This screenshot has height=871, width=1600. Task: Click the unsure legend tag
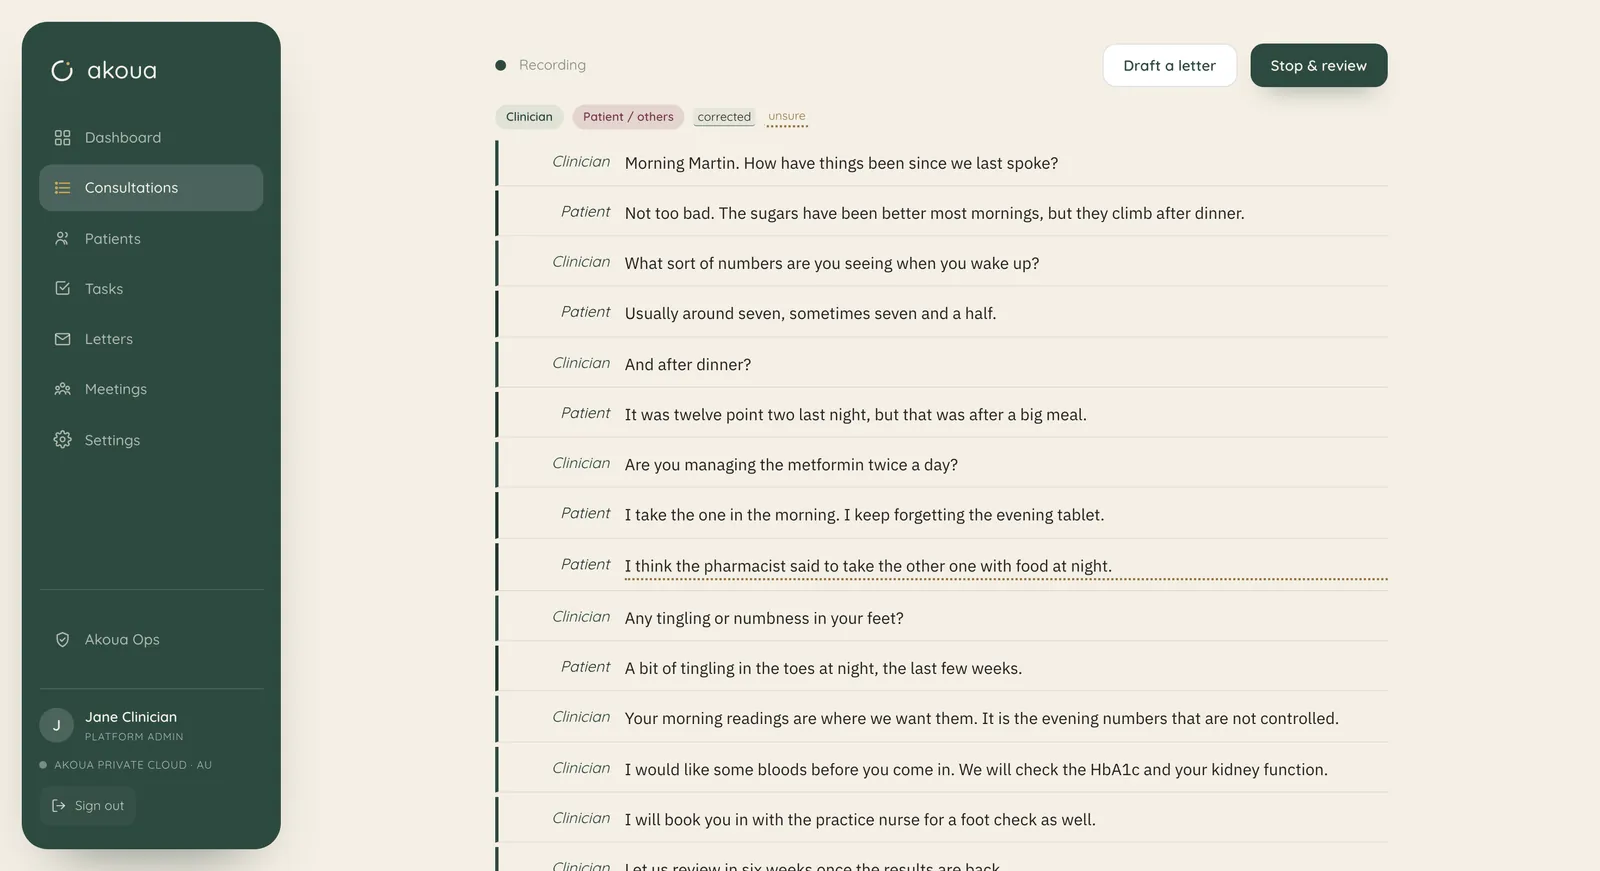click(x=786, y=117)
